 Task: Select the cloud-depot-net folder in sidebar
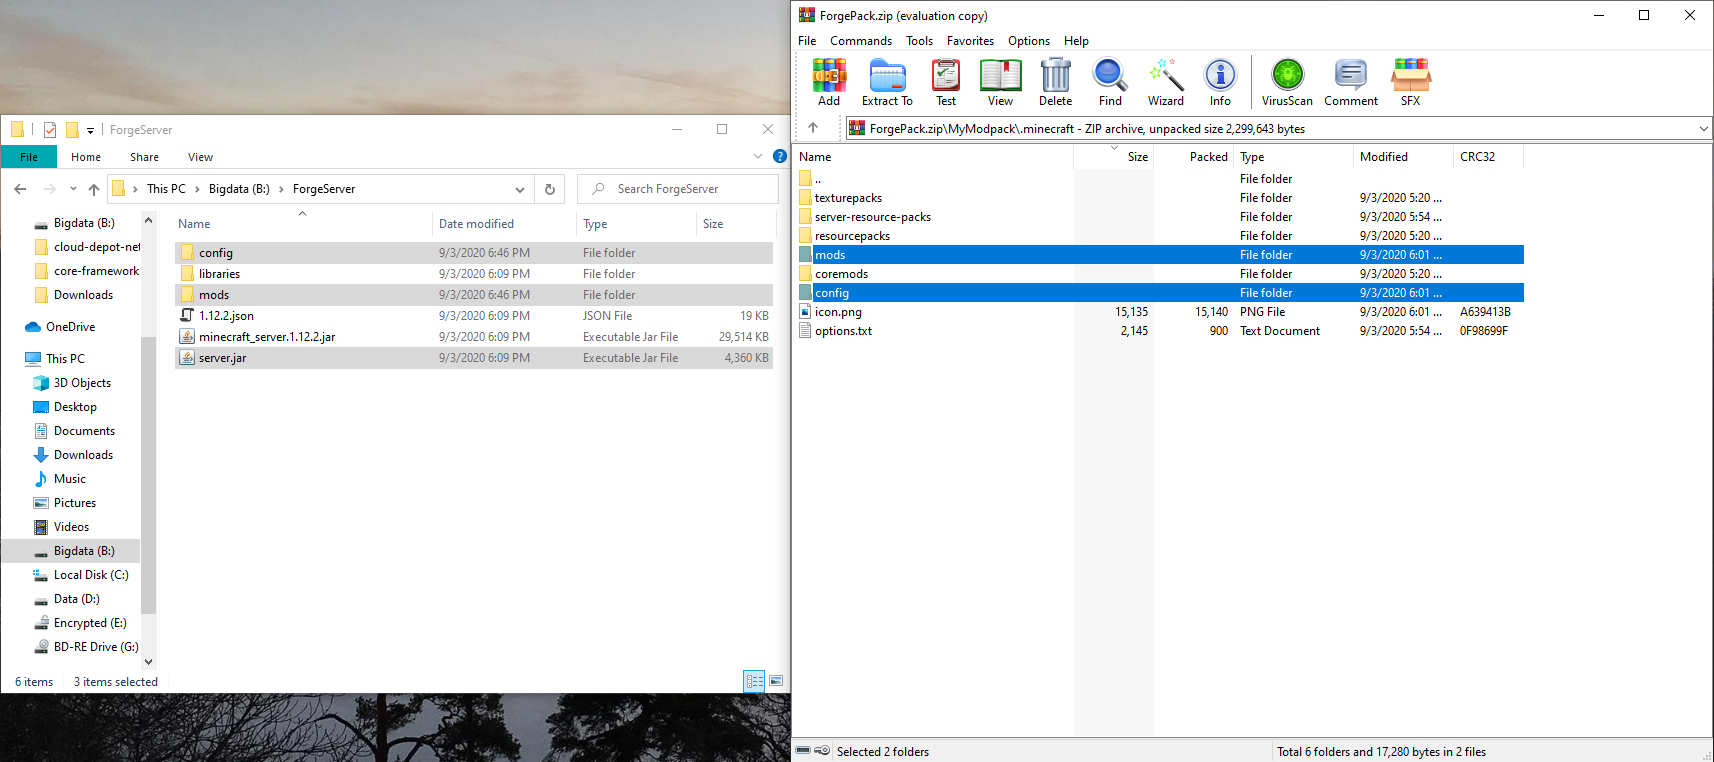click(x=96, y=247)
